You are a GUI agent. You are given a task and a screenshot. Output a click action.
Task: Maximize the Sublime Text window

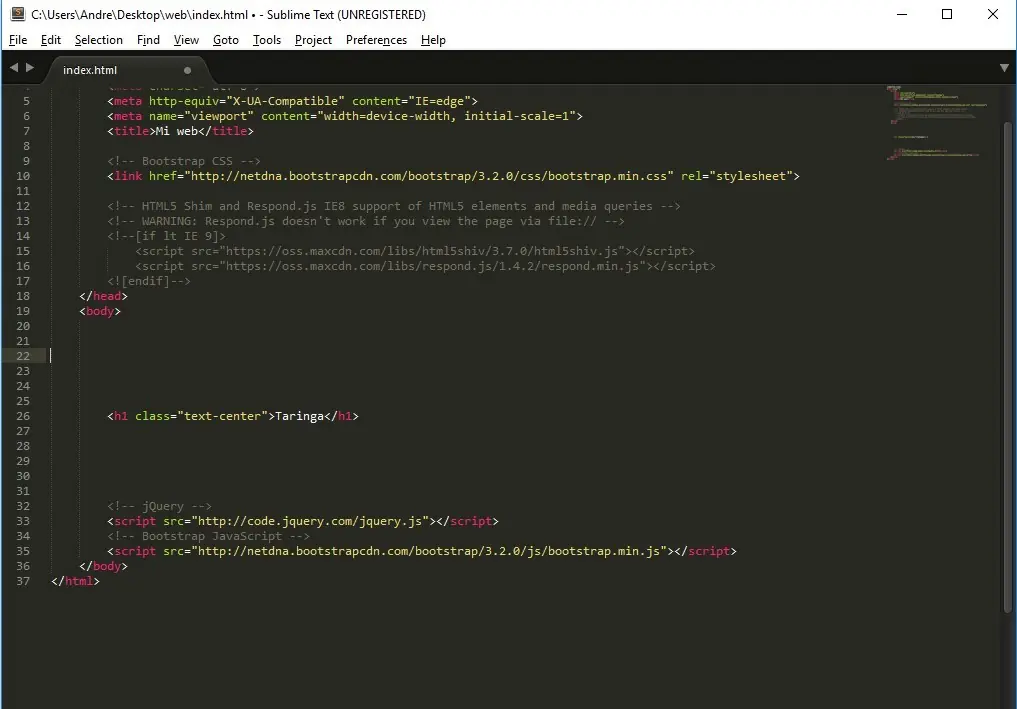[x=947, y=14]
